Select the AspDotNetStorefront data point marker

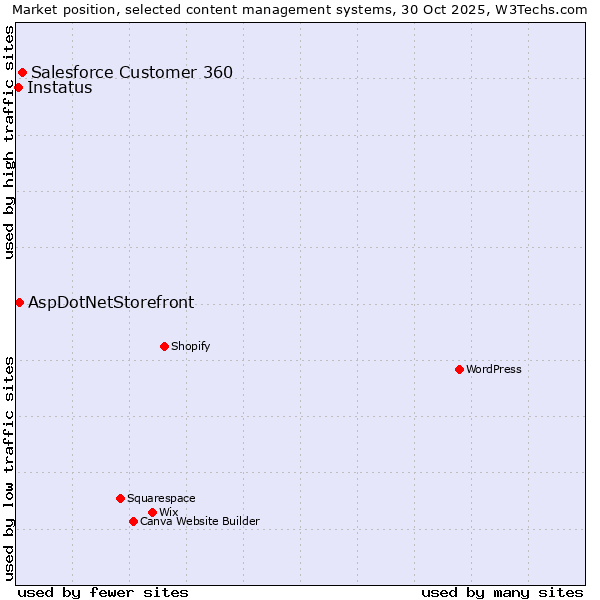point(19,302)
